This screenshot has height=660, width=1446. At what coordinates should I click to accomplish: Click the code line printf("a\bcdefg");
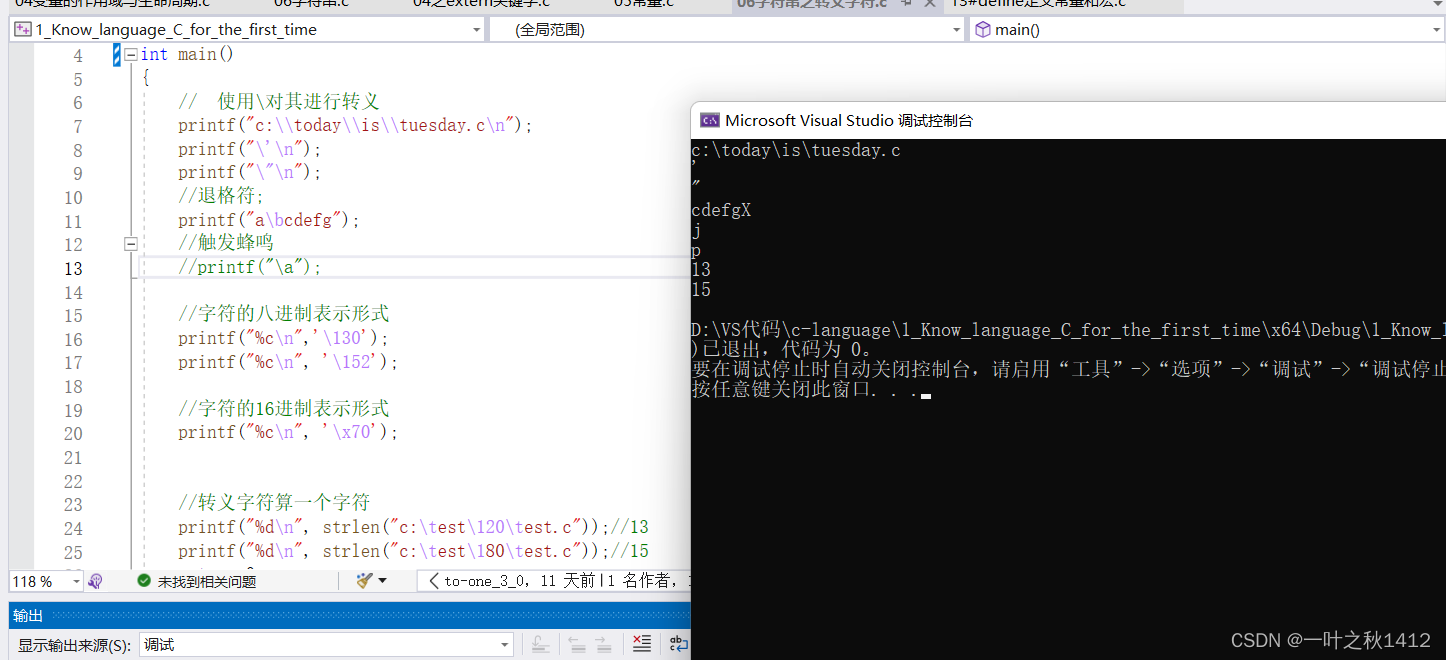[x=268, y=220]
